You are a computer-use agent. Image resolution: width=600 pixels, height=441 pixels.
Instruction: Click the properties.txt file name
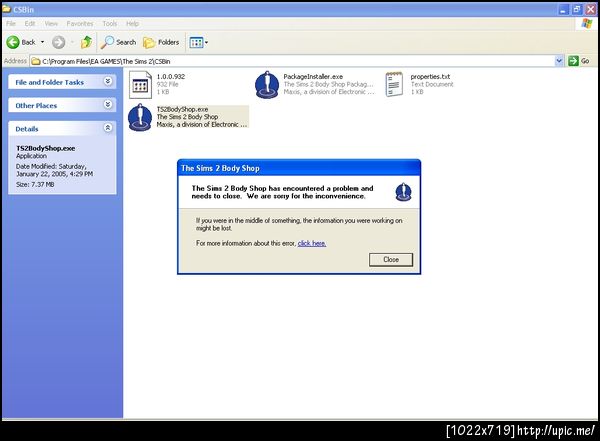pyautogui.click(x=430, y=77)
